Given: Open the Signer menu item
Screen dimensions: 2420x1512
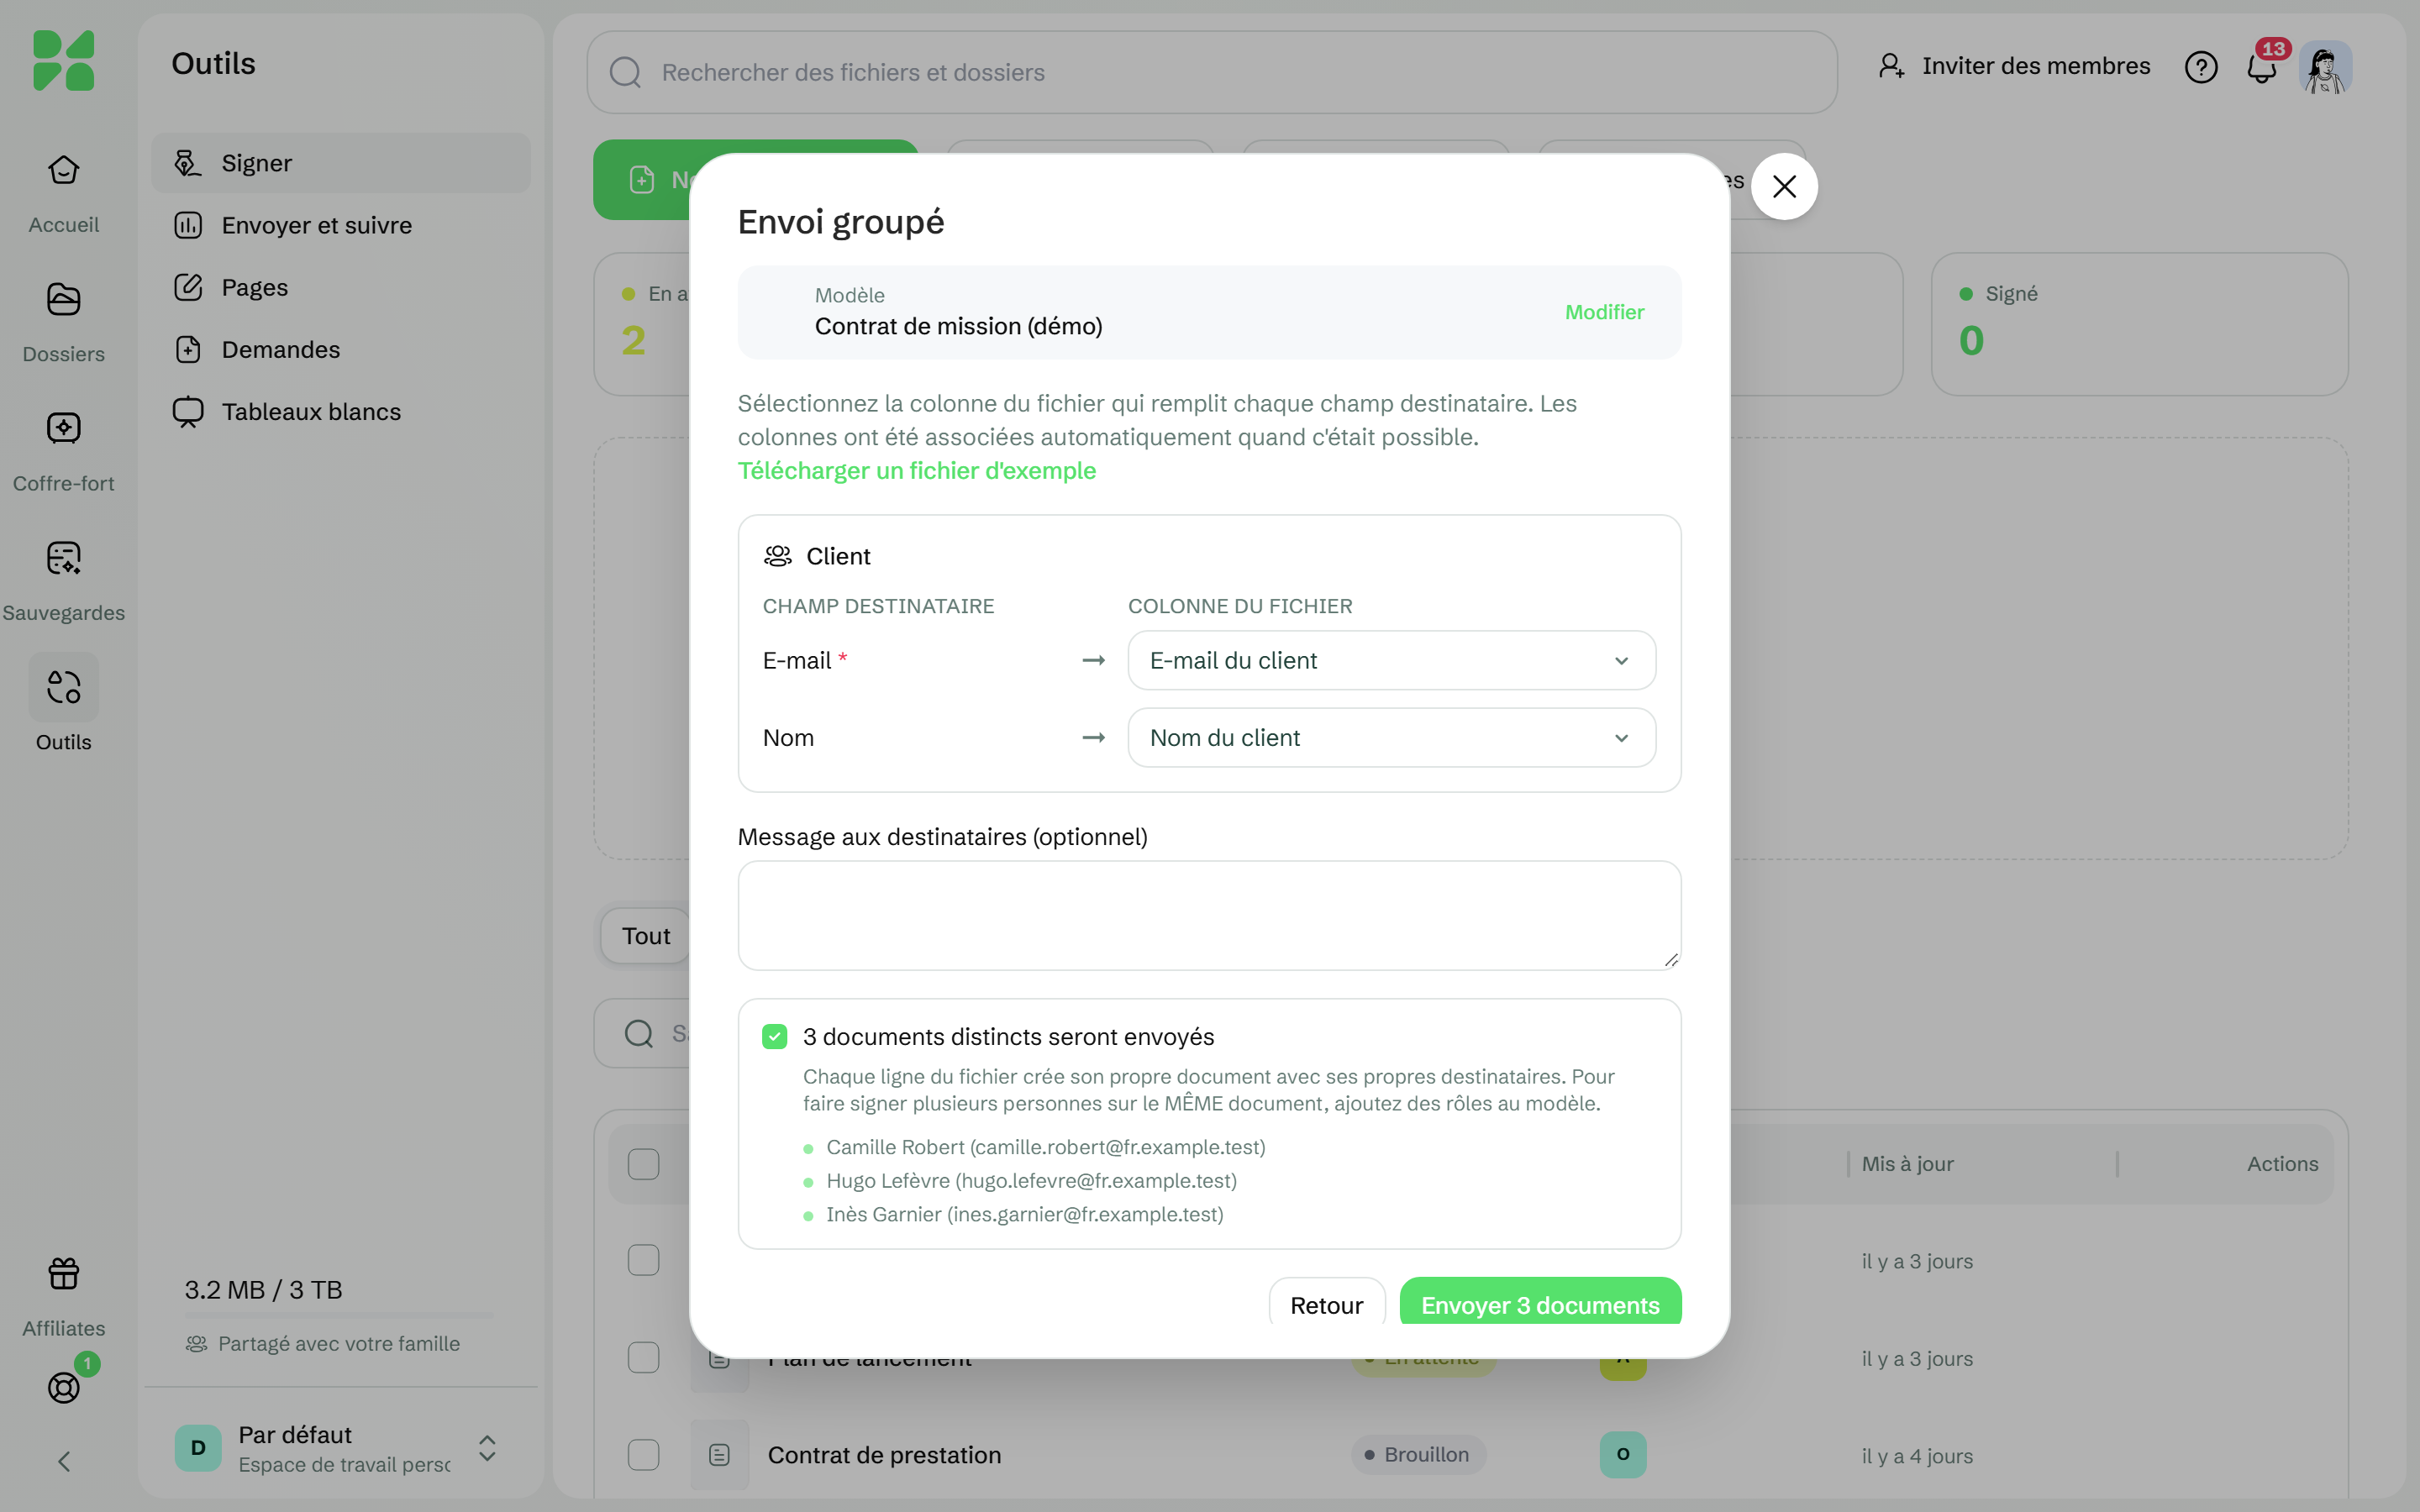Looking at the screenshot, I should coord(341,163).
